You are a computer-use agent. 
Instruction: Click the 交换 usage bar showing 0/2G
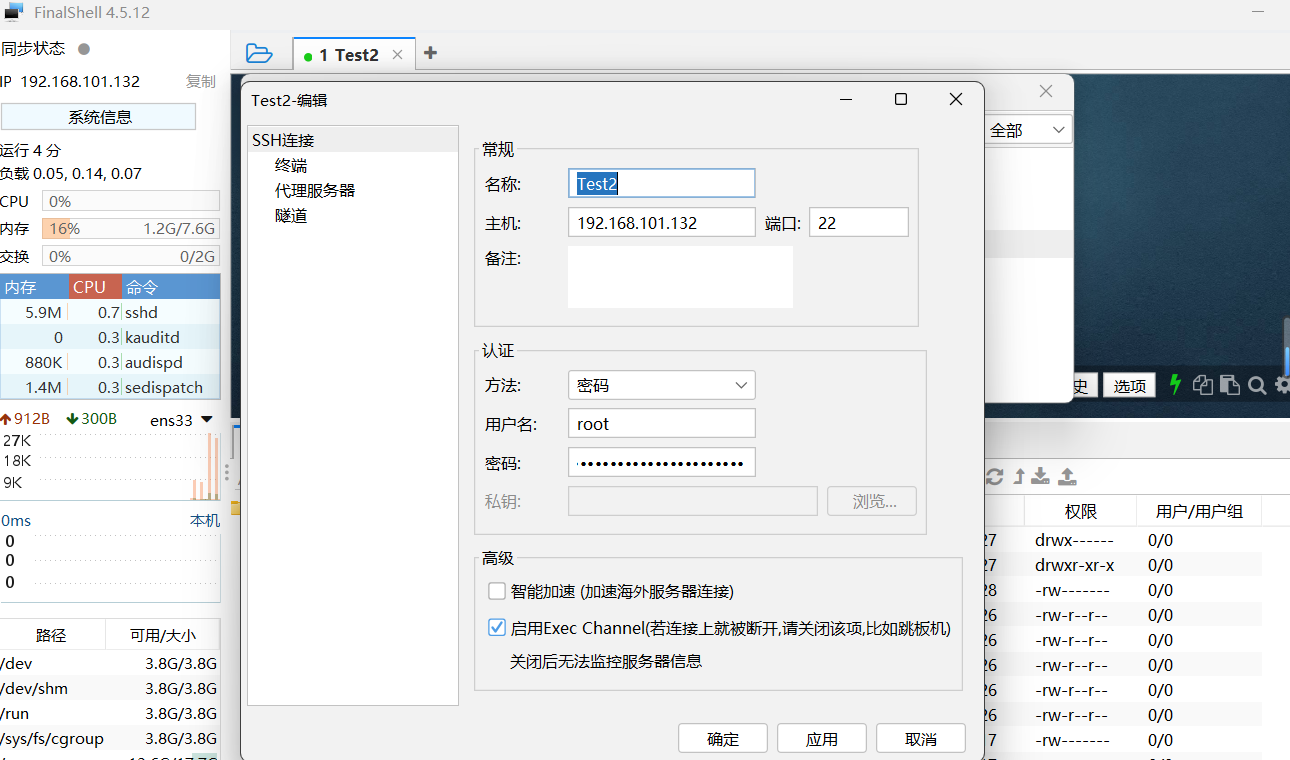tap(131, 257)
